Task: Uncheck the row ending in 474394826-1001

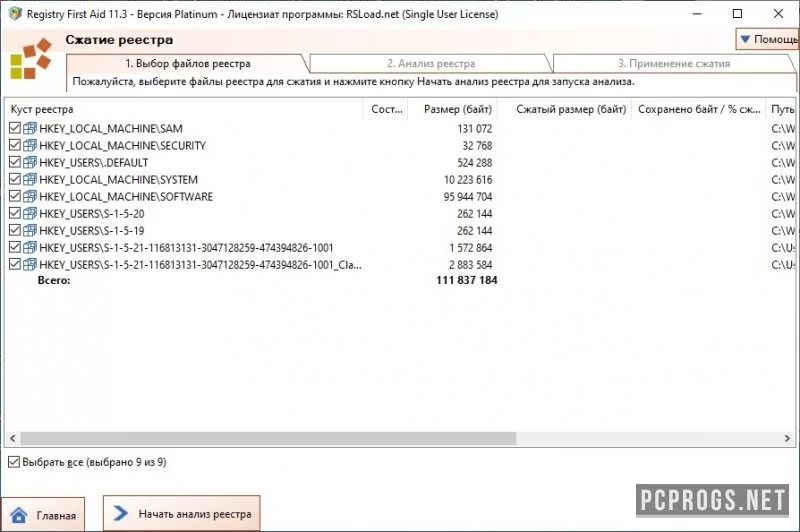Action: 15,247
